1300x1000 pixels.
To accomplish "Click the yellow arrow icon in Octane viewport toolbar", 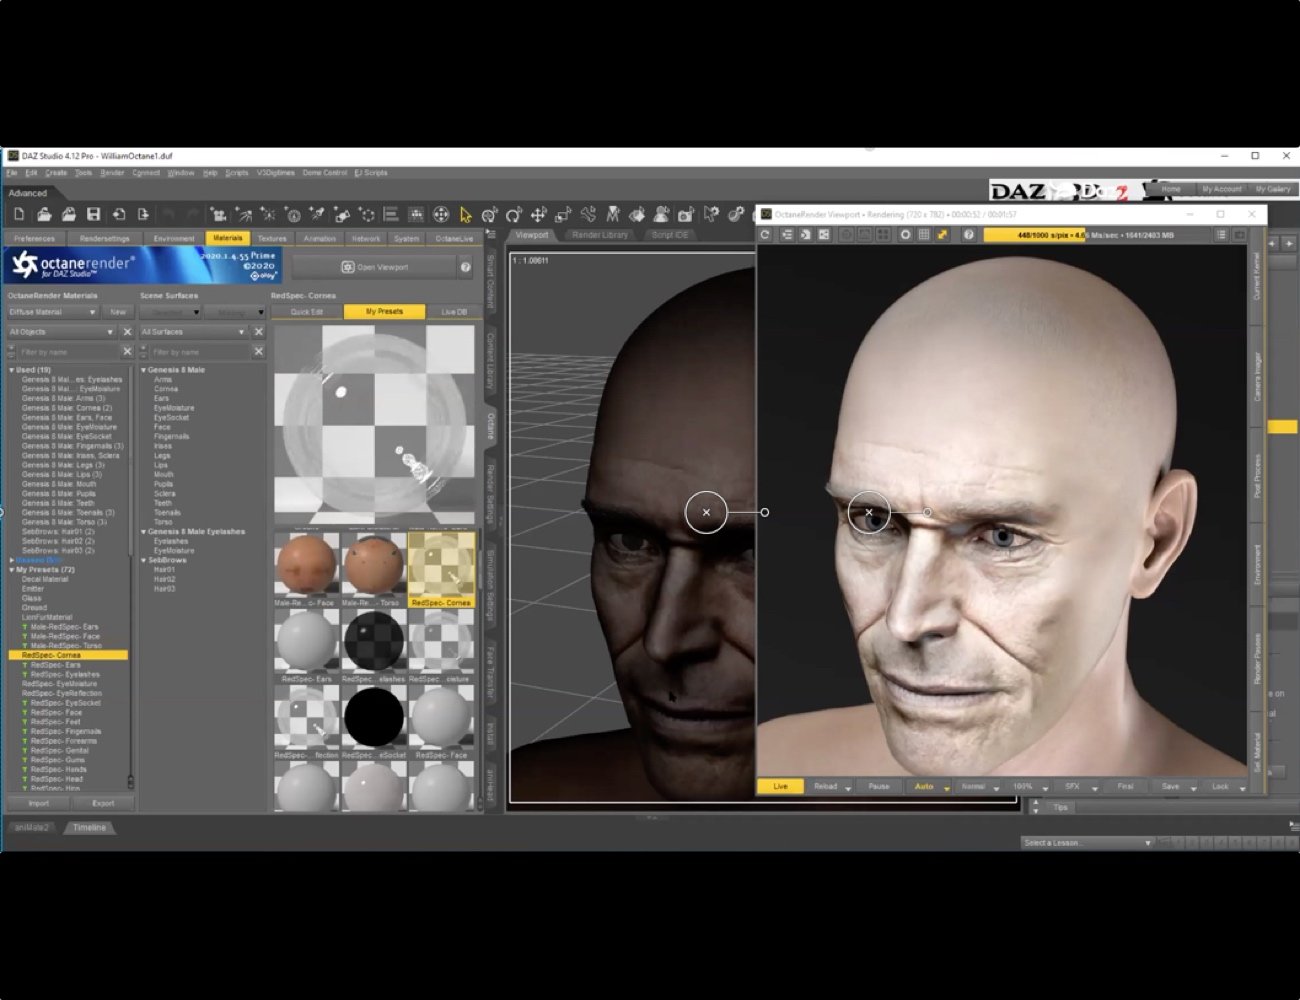I will tap(942, 235).
